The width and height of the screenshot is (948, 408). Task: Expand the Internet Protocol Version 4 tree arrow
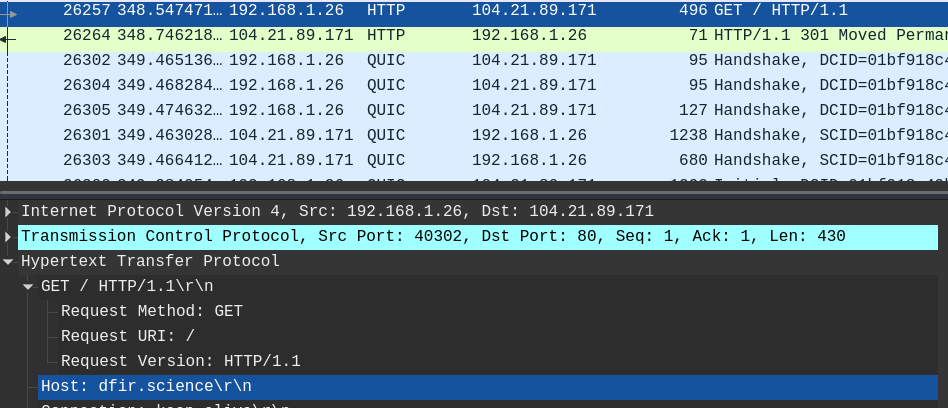[9, 211]
